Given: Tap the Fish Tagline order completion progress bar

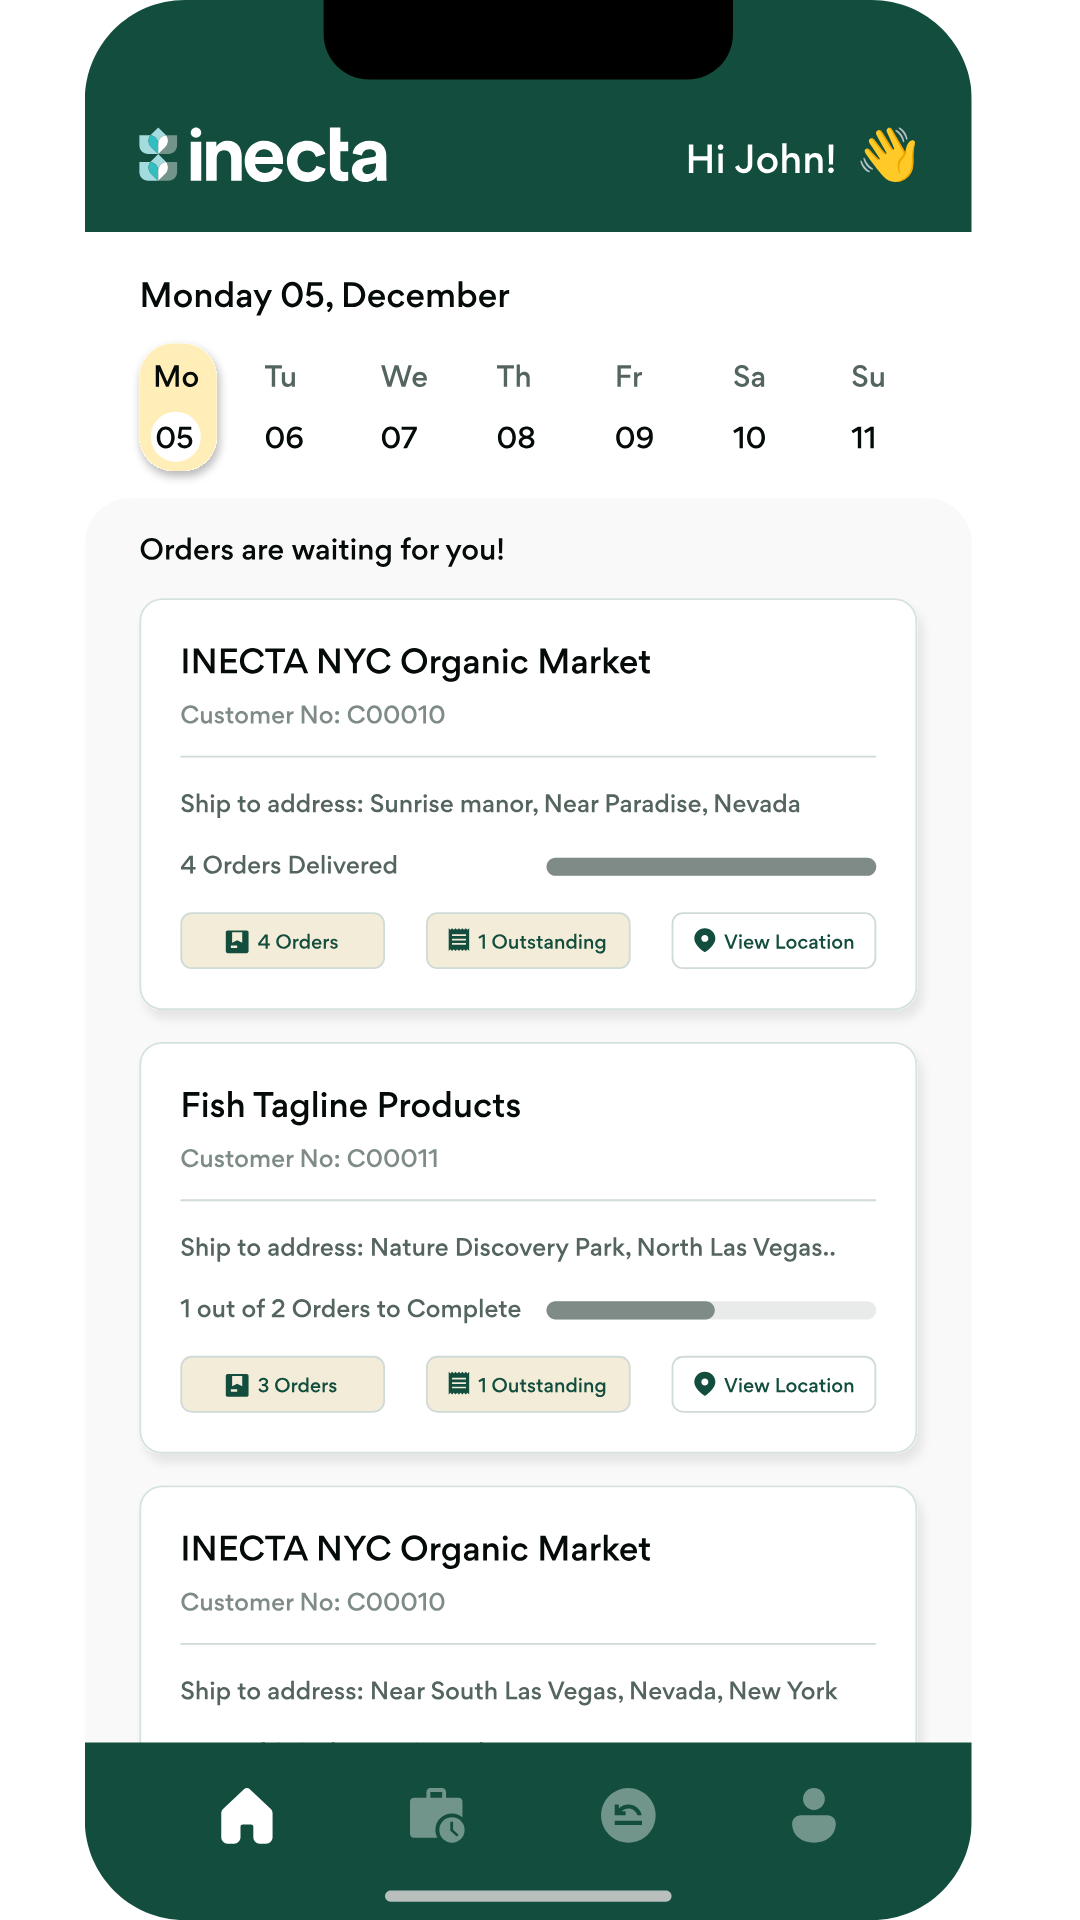Looking at the screenshot, I should point(710,1309).
